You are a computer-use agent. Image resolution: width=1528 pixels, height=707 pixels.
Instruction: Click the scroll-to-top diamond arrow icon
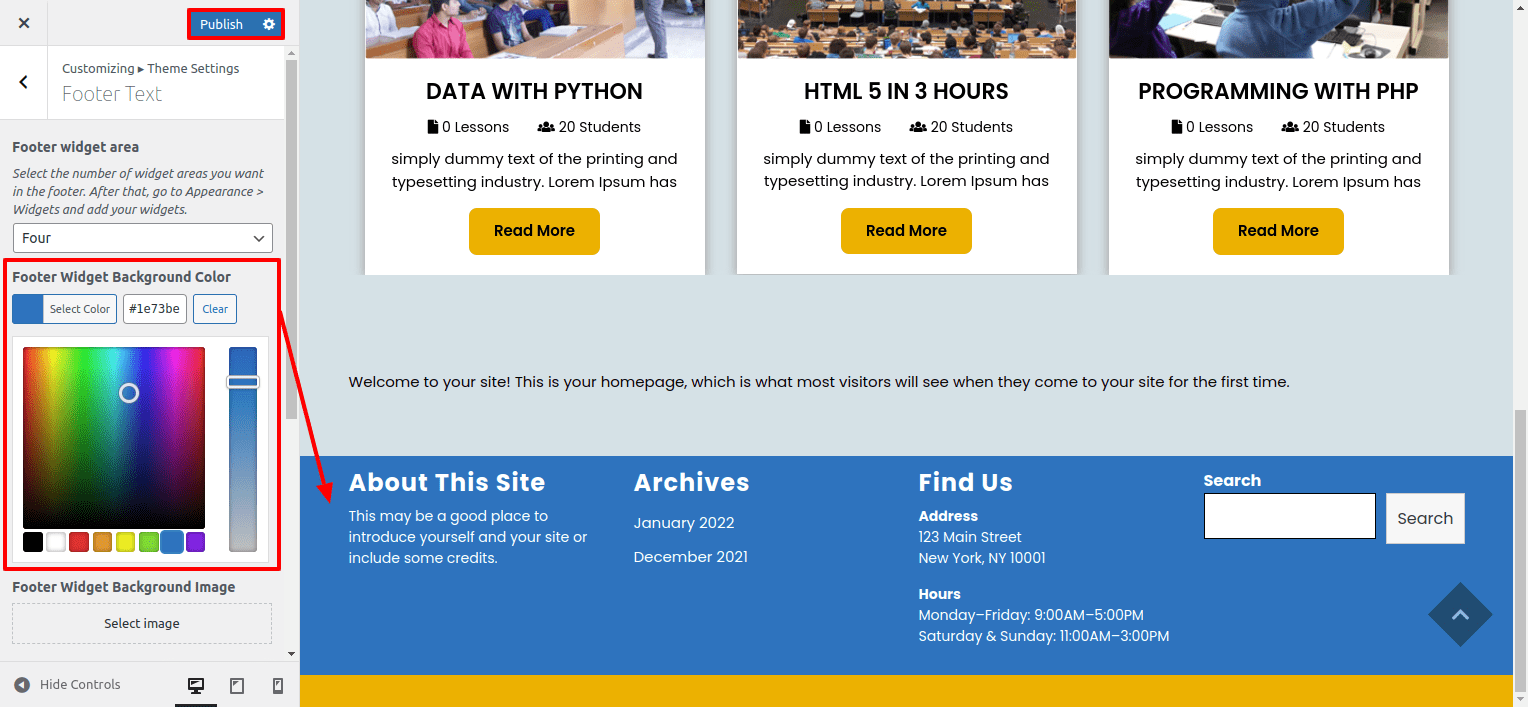coord(1460,615)
